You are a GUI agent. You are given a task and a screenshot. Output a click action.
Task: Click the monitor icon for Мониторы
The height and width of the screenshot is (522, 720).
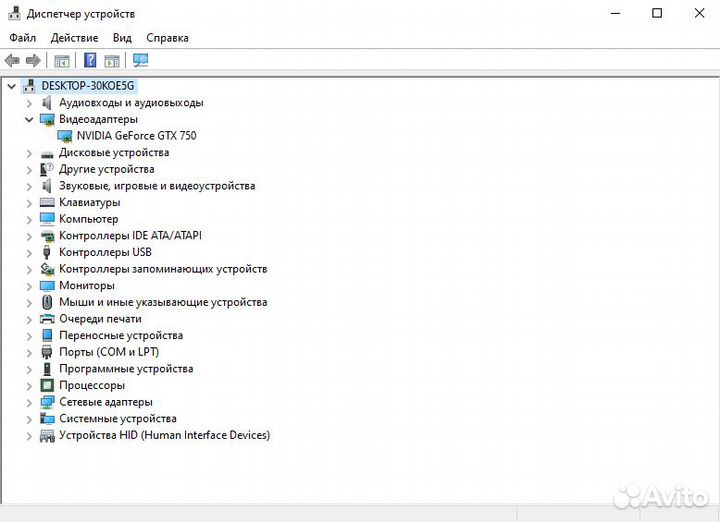47,286
